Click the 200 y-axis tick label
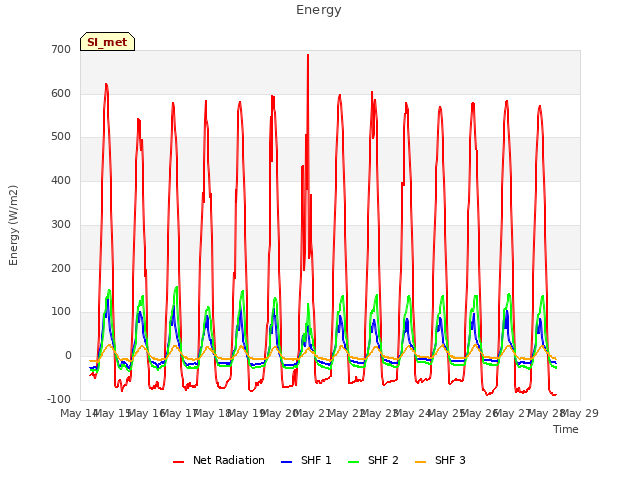This screenshot has height=480, width=640. [61, 269]
